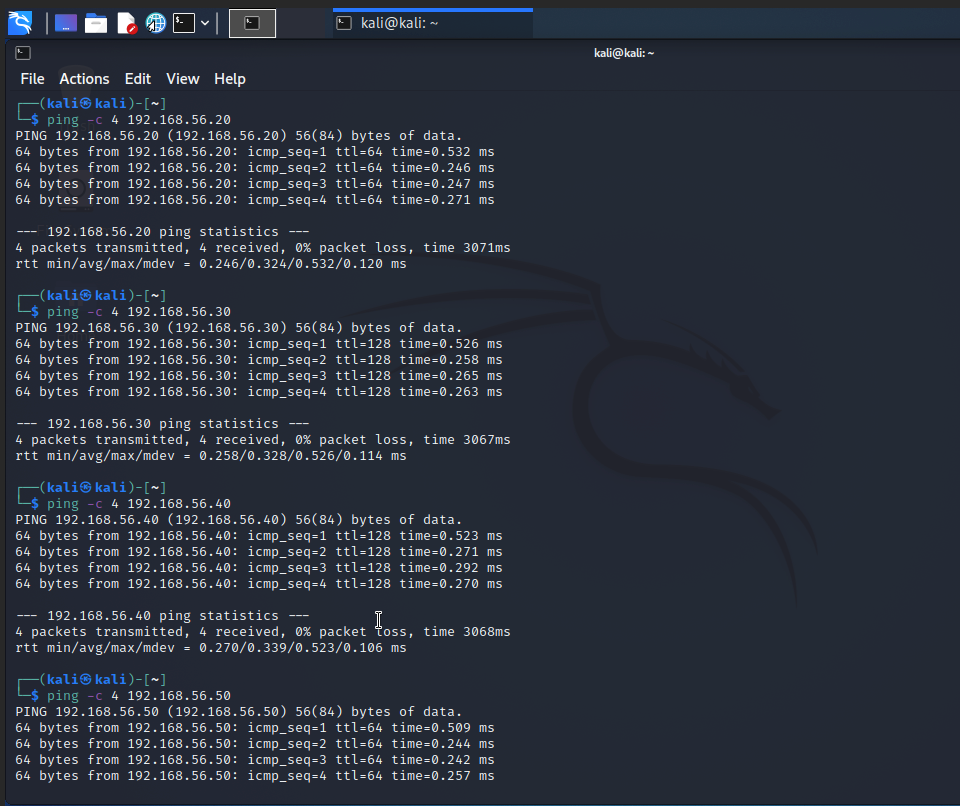Screen dimensions: 960x806
Task: Click the kali@kali: ~ window title
Action: pyautogui.click(x=624, y=53)
